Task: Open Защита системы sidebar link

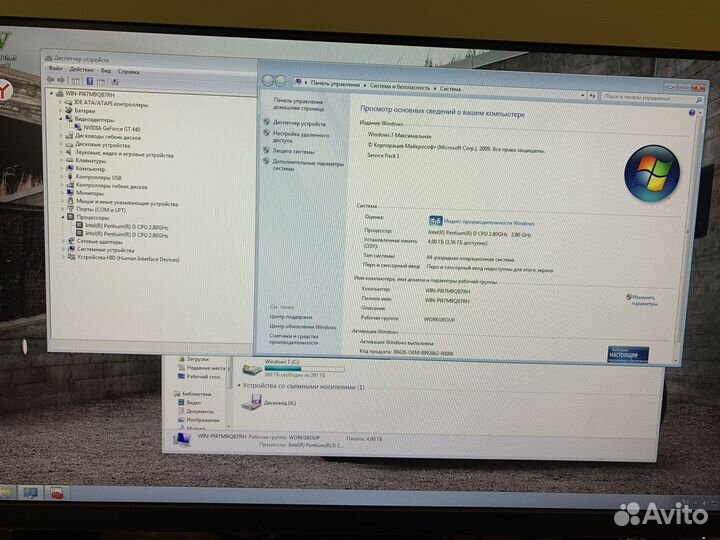Action: point(293,151)
